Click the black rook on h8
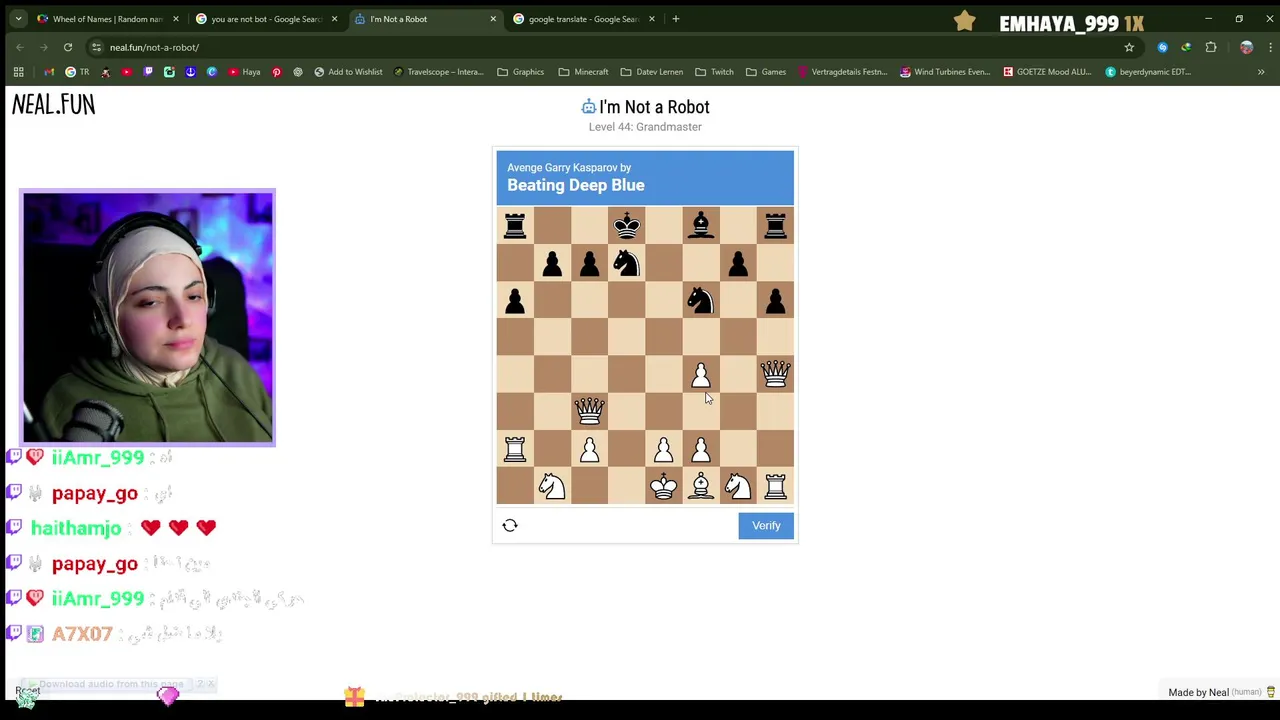The height and width of the screenshot is (720, 1280). 775,226
